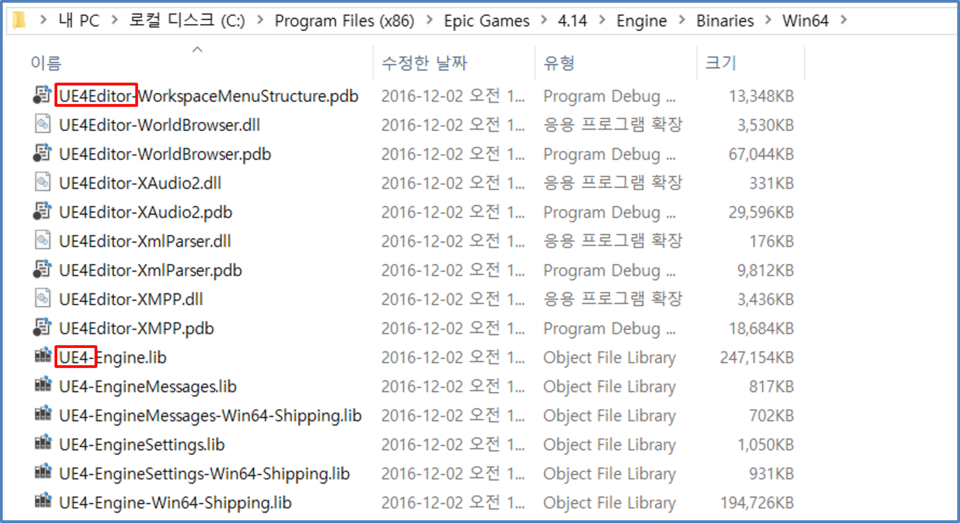Select file UE4-Engine.lib
This screenshot has width=960, height=523.
tap(113, 358)
